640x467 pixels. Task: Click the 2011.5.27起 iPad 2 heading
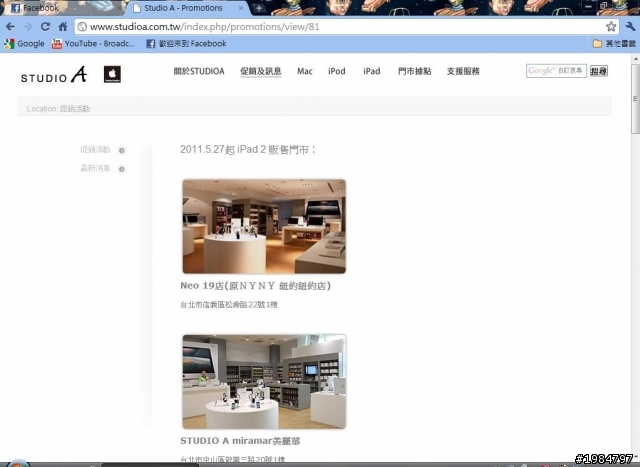(x=248, y=150)
